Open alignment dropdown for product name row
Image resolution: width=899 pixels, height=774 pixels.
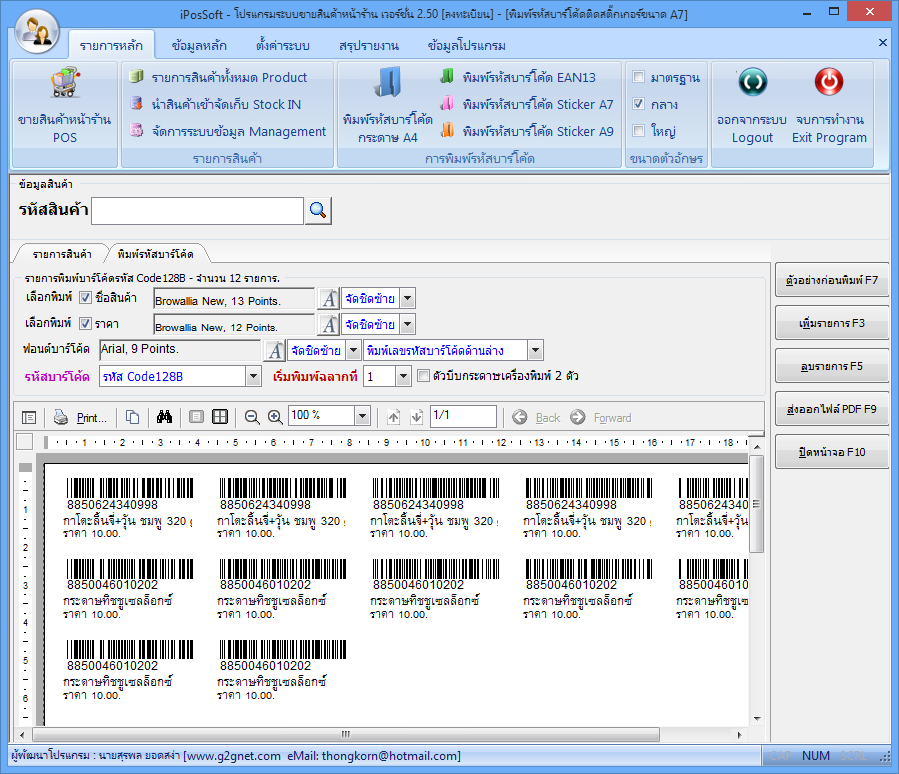click(408, 299)
